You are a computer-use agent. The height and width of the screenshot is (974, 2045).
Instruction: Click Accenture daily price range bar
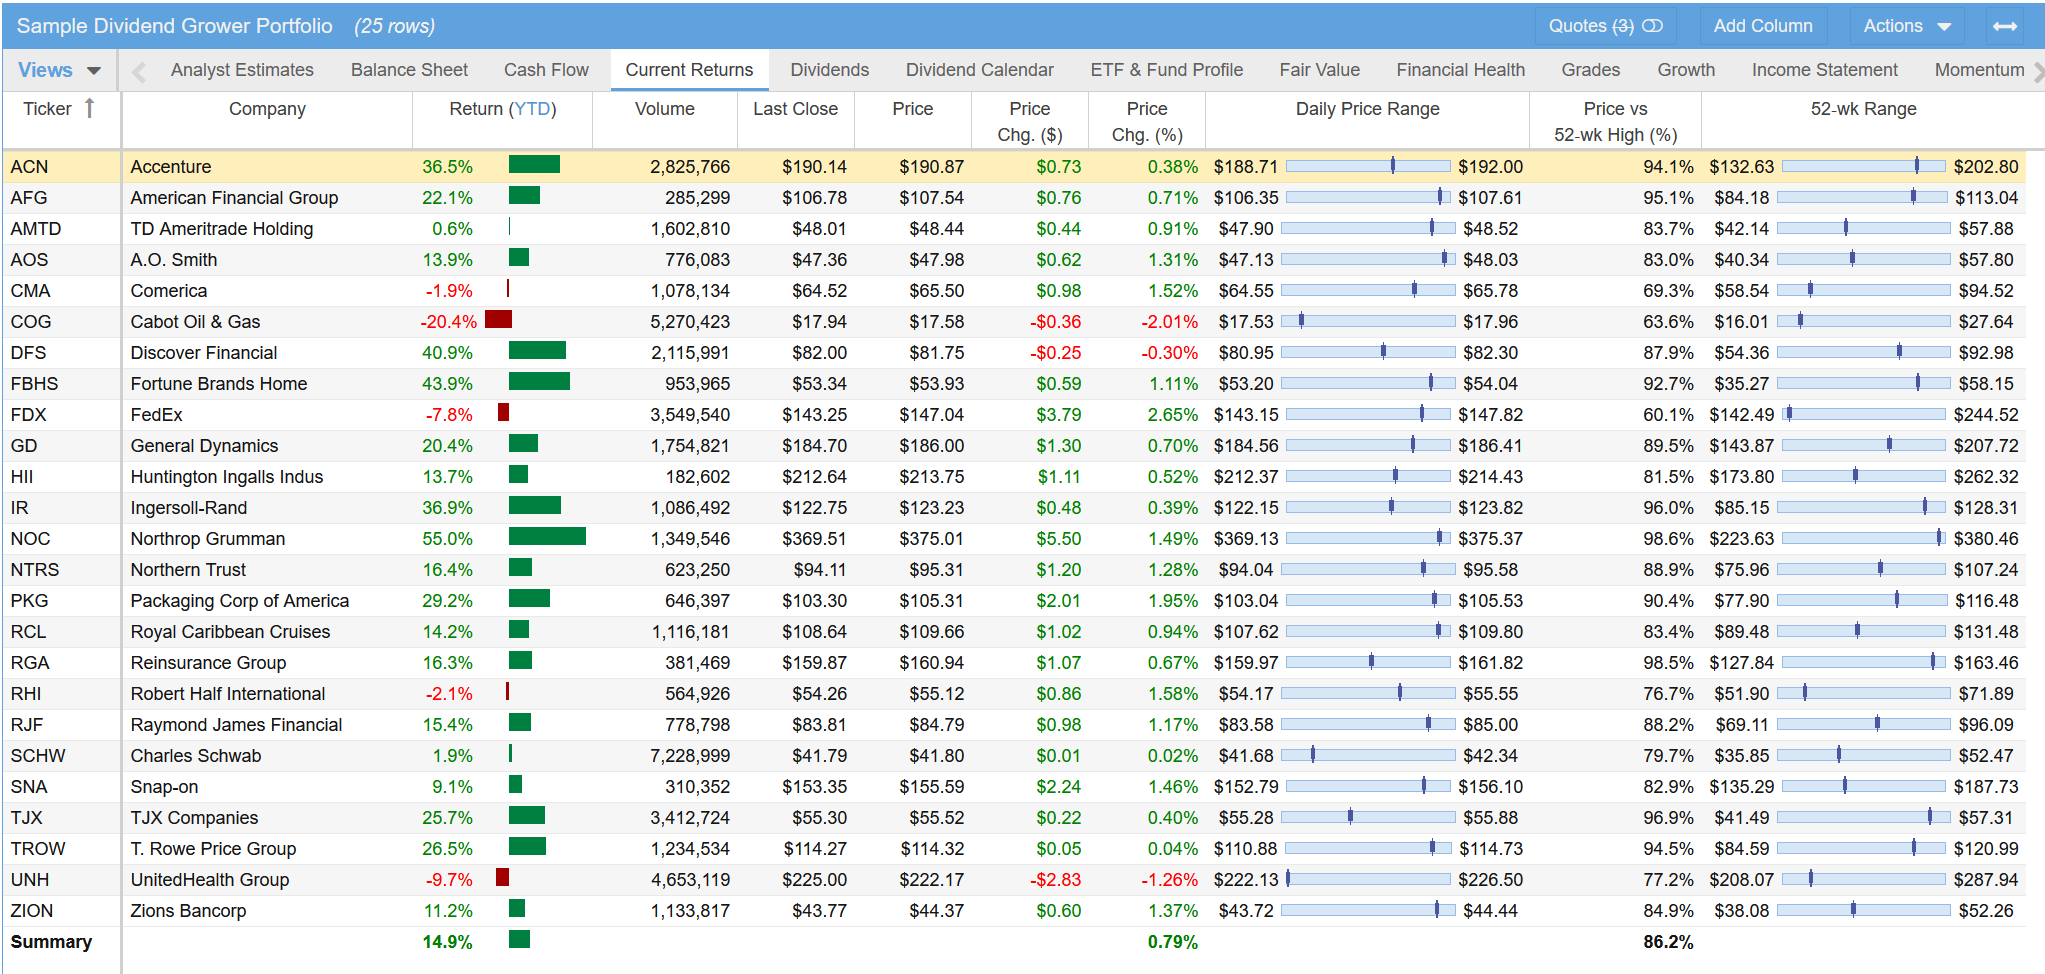[x=1368, y=166]
